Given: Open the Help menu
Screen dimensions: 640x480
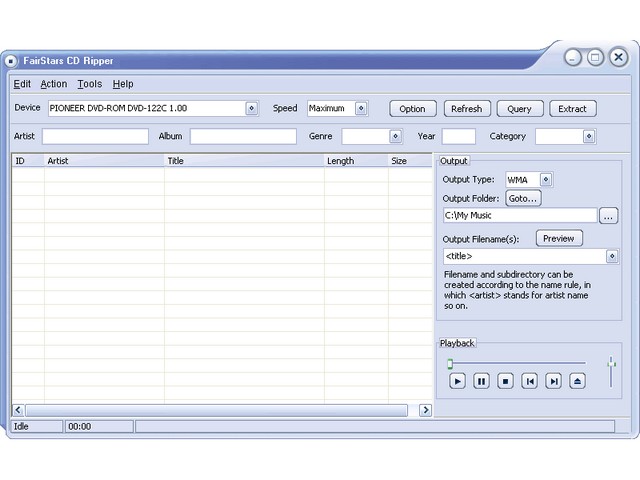Looking at the screenshot, I should (x=123, y=84).
